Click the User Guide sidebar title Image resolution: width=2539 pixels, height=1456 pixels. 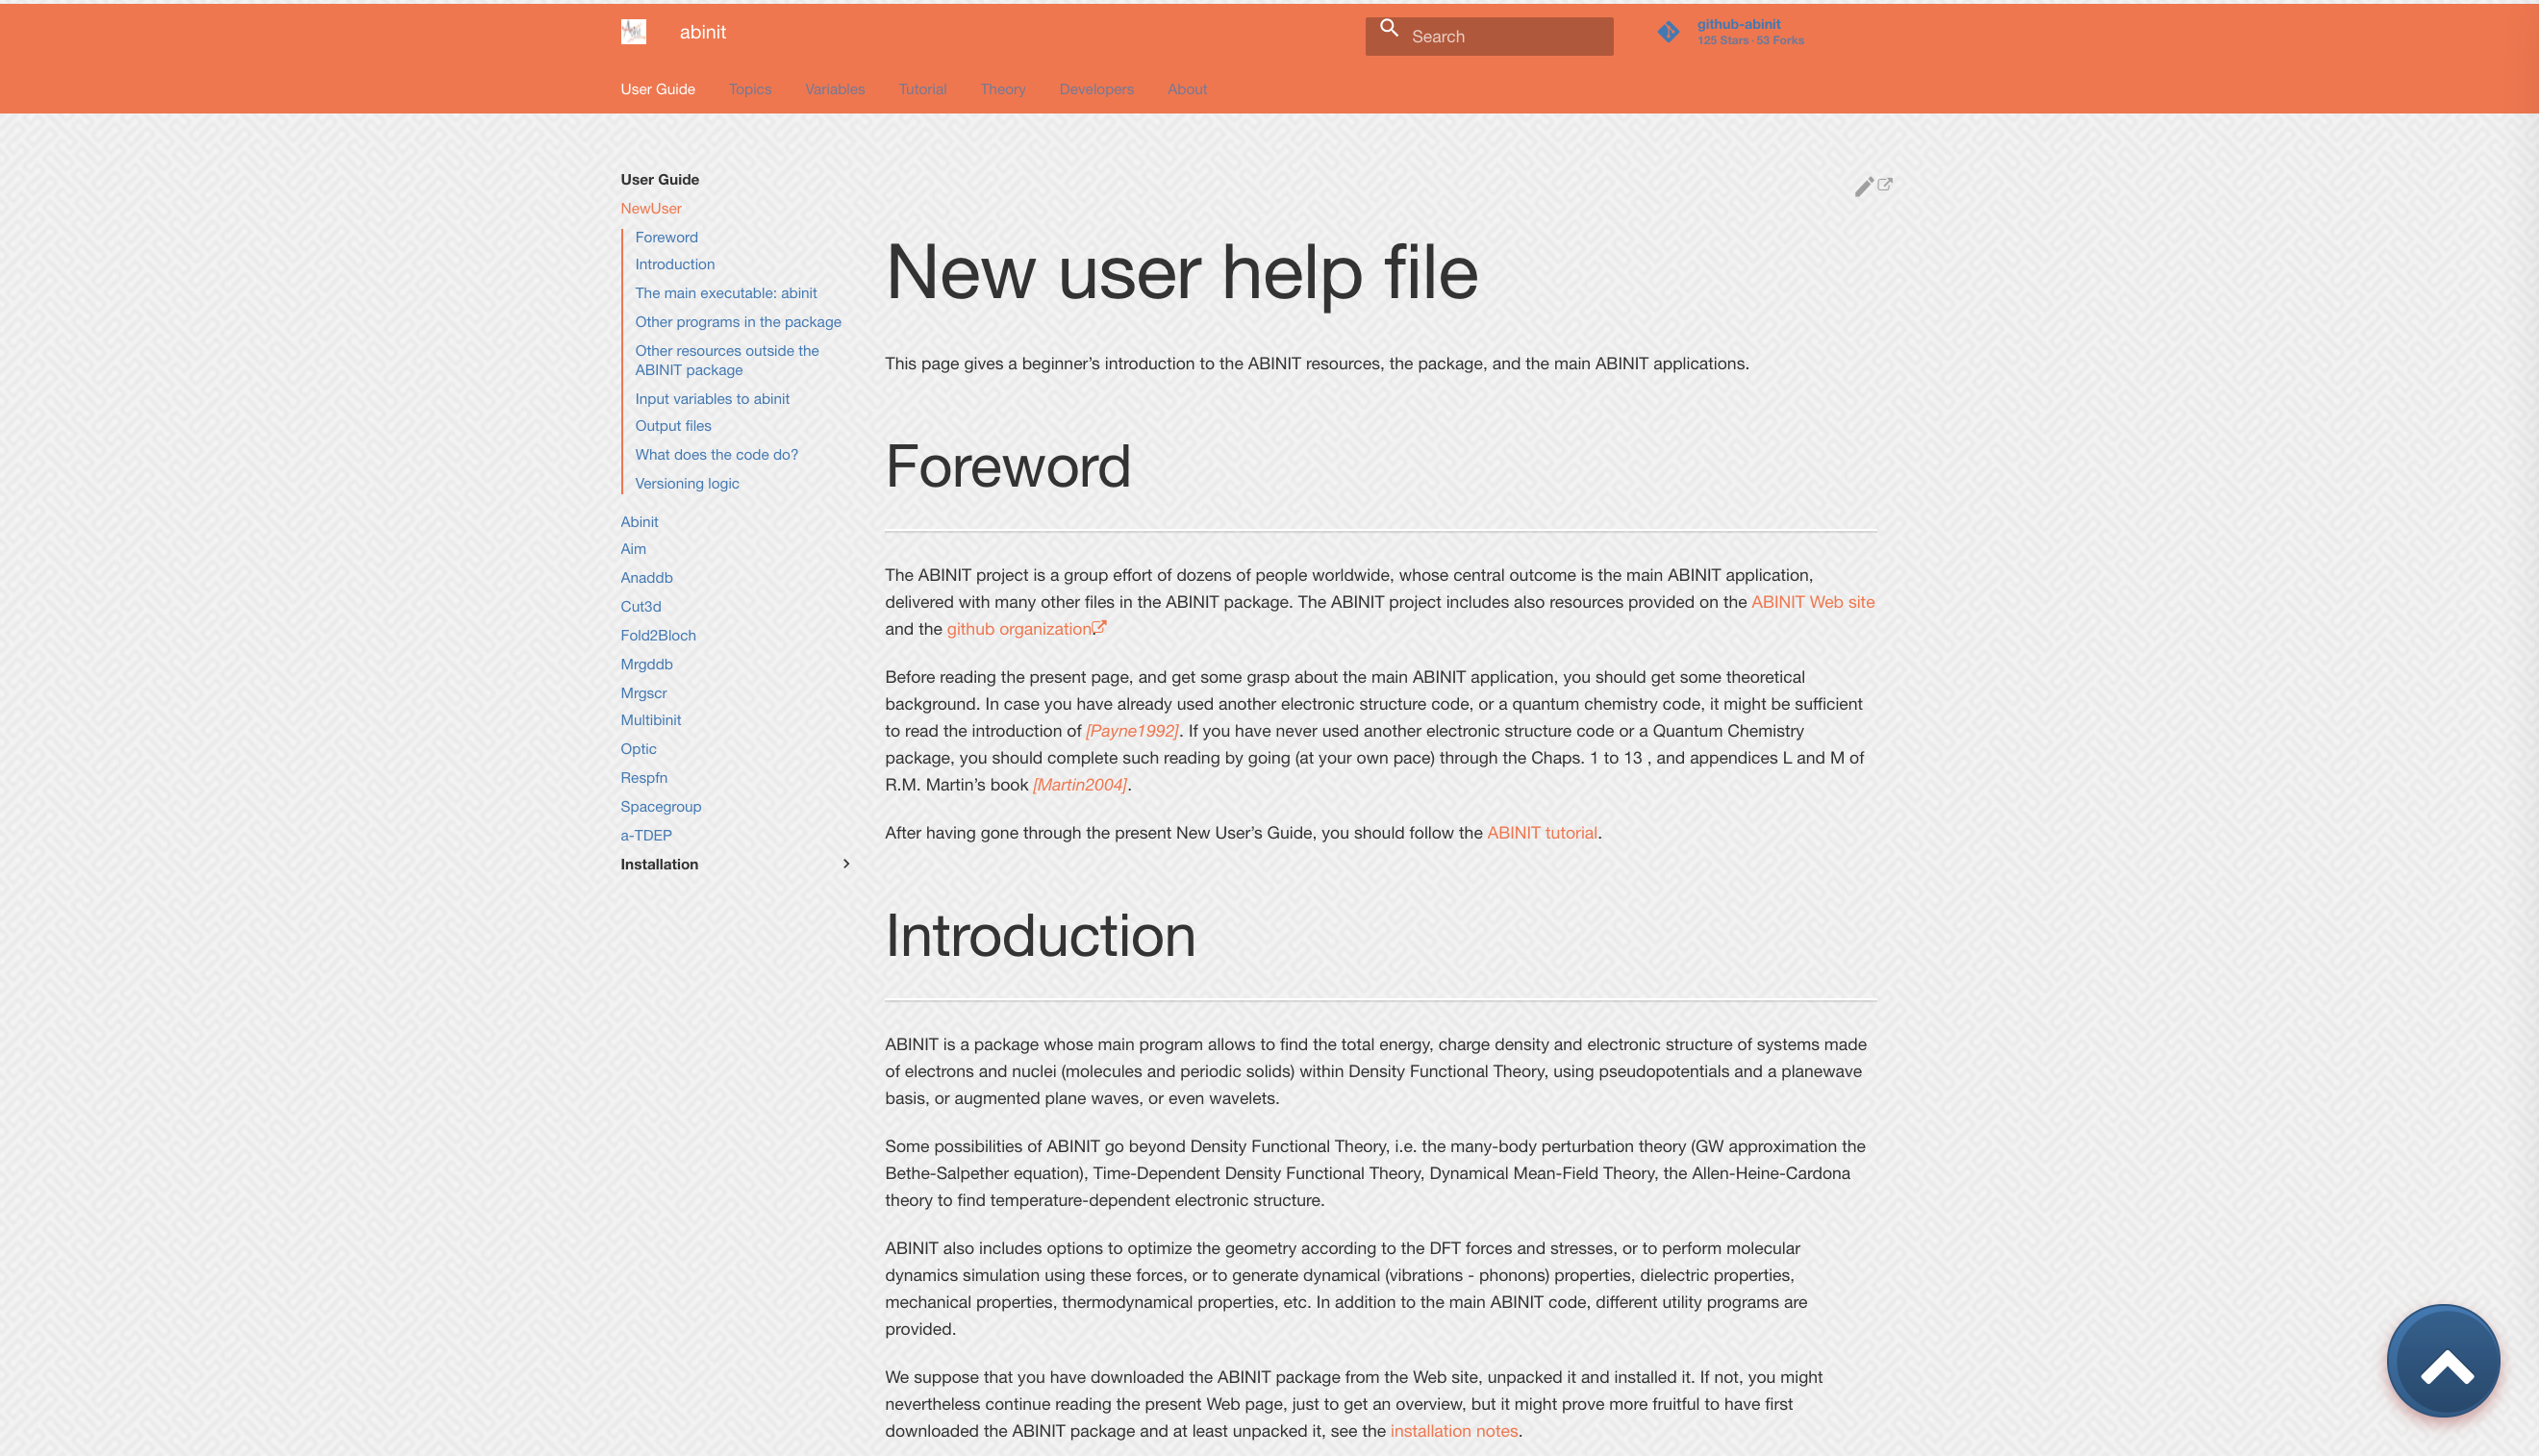[659, 180]
